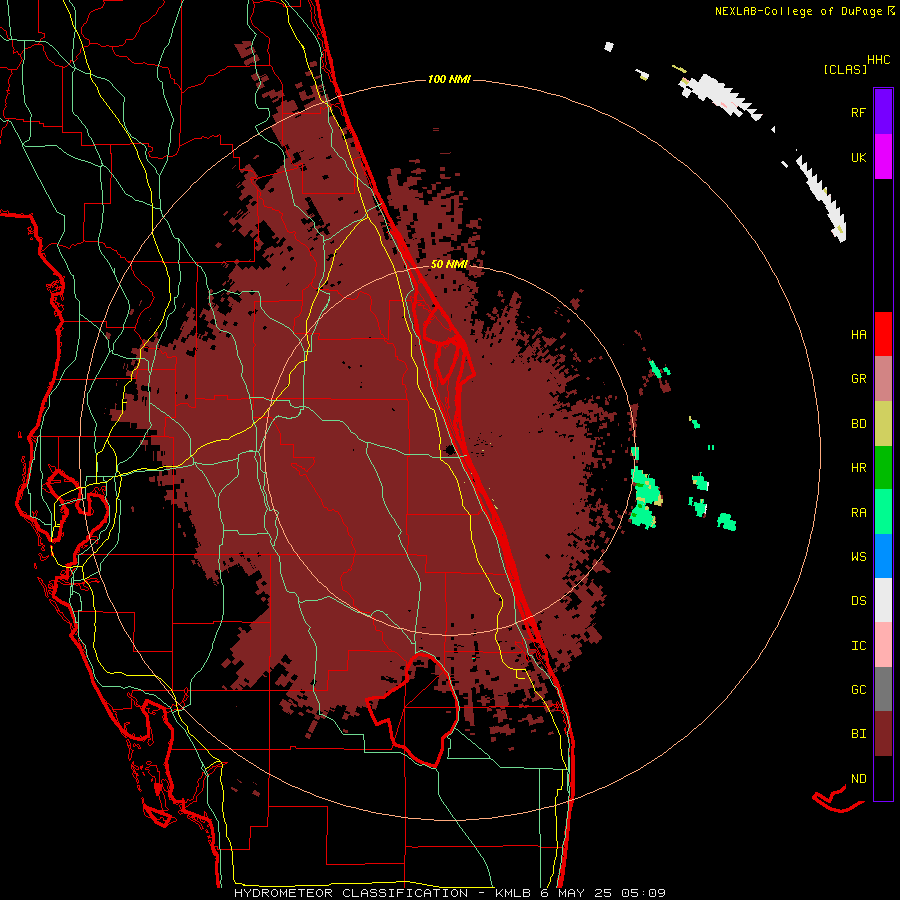Click the GC gray legend swatch
This screenshot has width=900, height=900.
pos(883,689)
